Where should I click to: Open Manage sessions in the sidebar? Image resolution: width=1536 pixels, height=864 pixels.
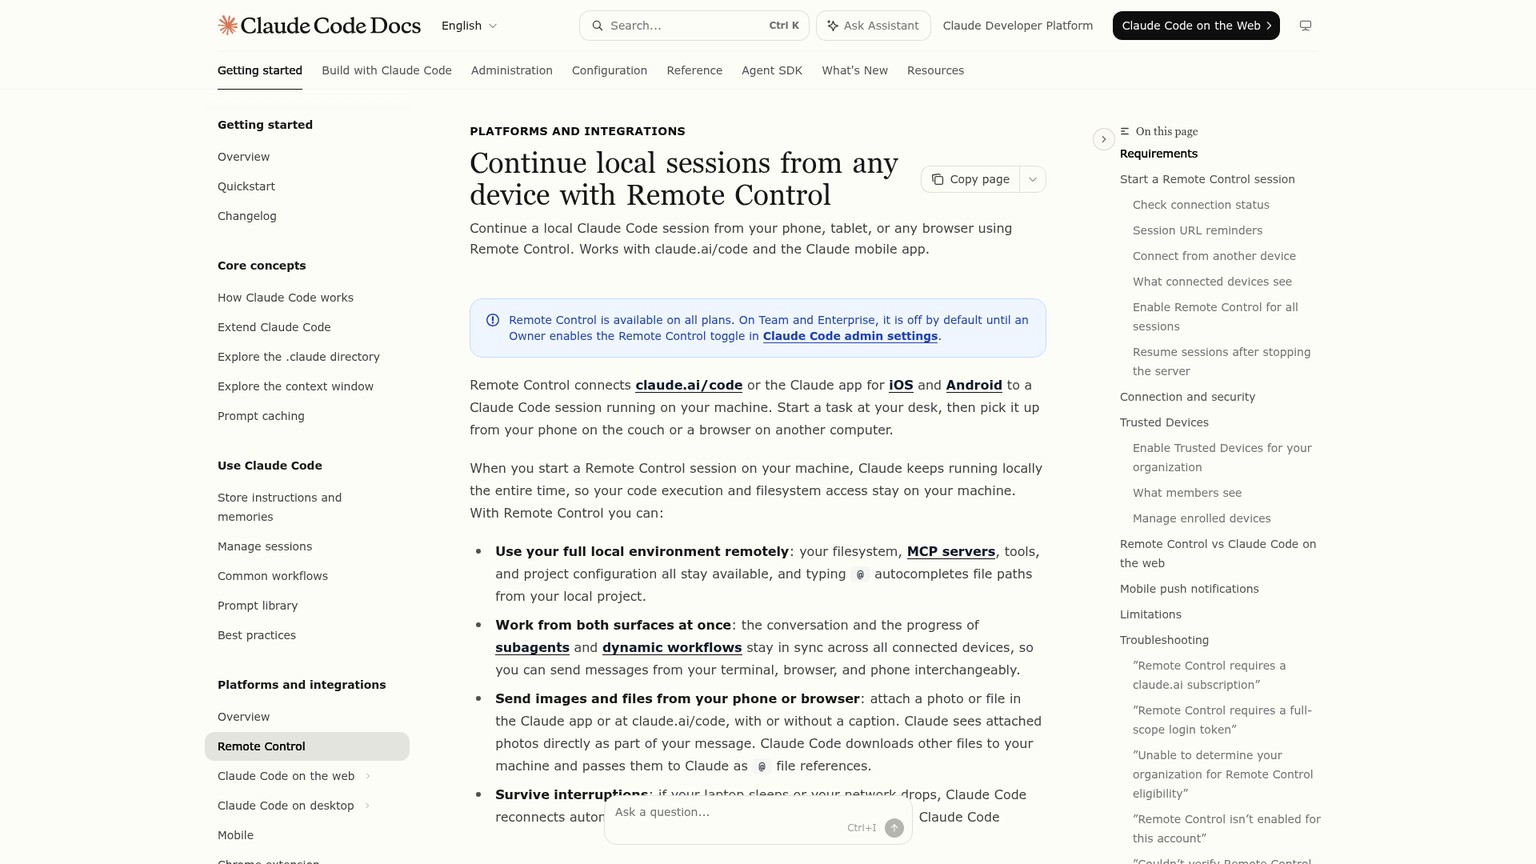[x=265, y=547]
